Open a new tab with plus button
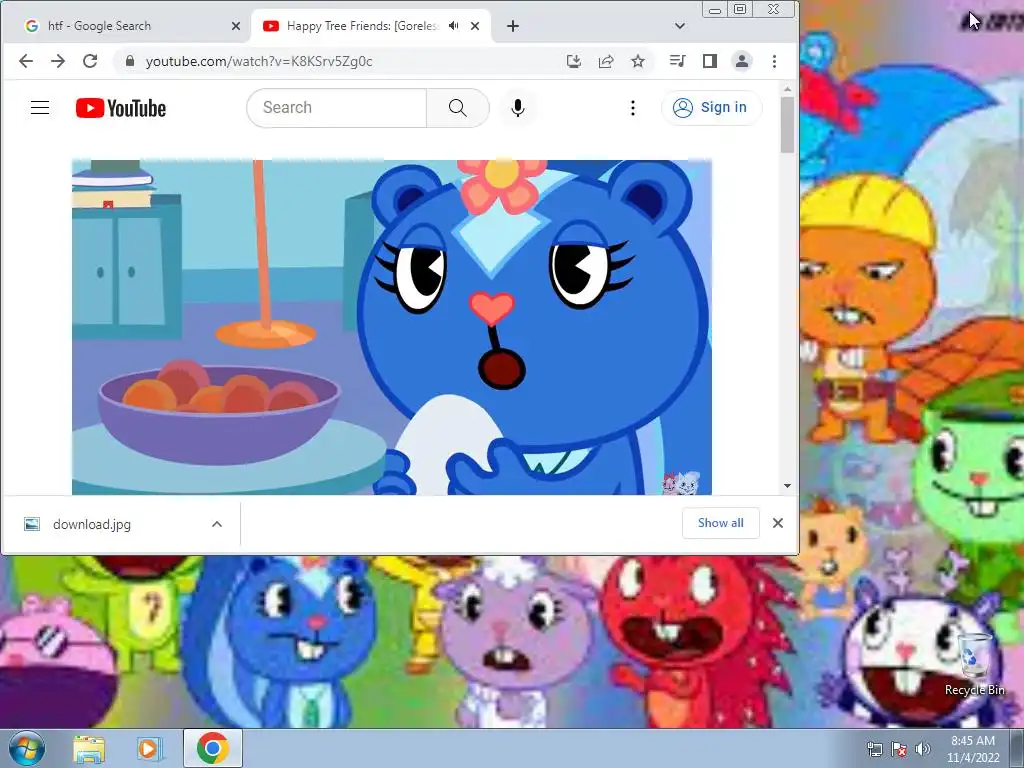 tap(513, 26)
